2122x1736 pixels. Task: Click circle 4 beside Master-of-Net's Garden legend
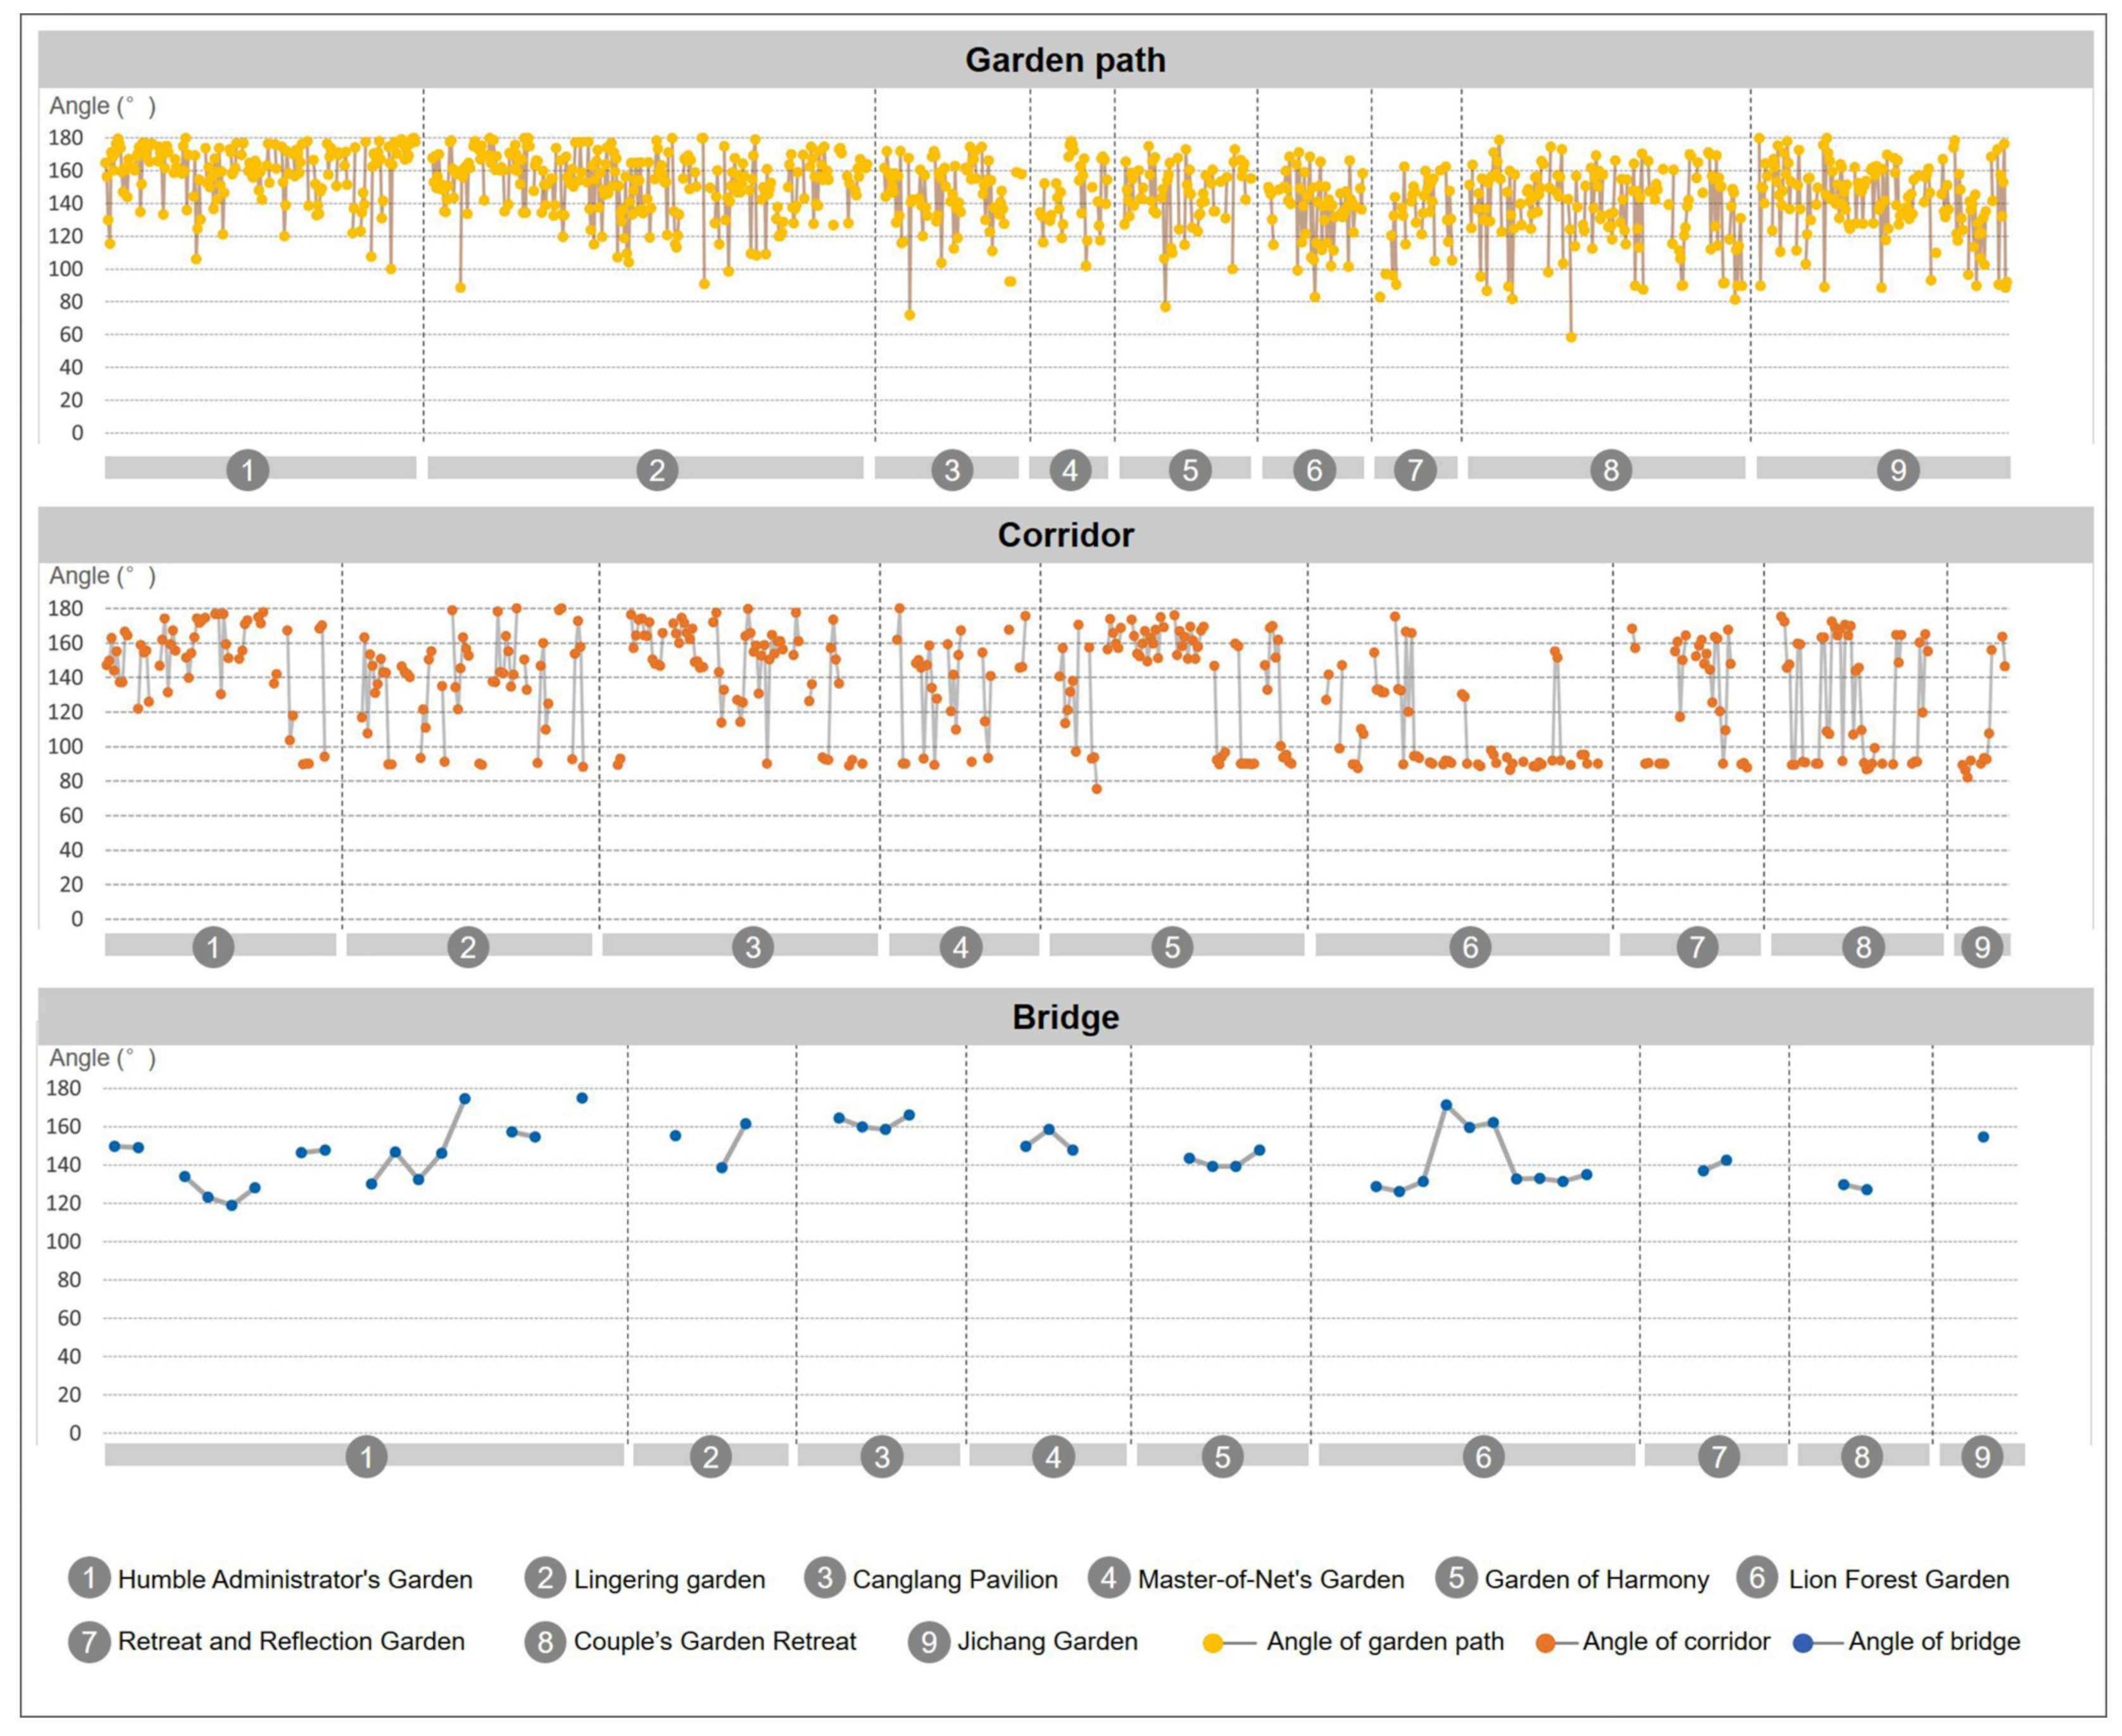click(1109, 1579)
